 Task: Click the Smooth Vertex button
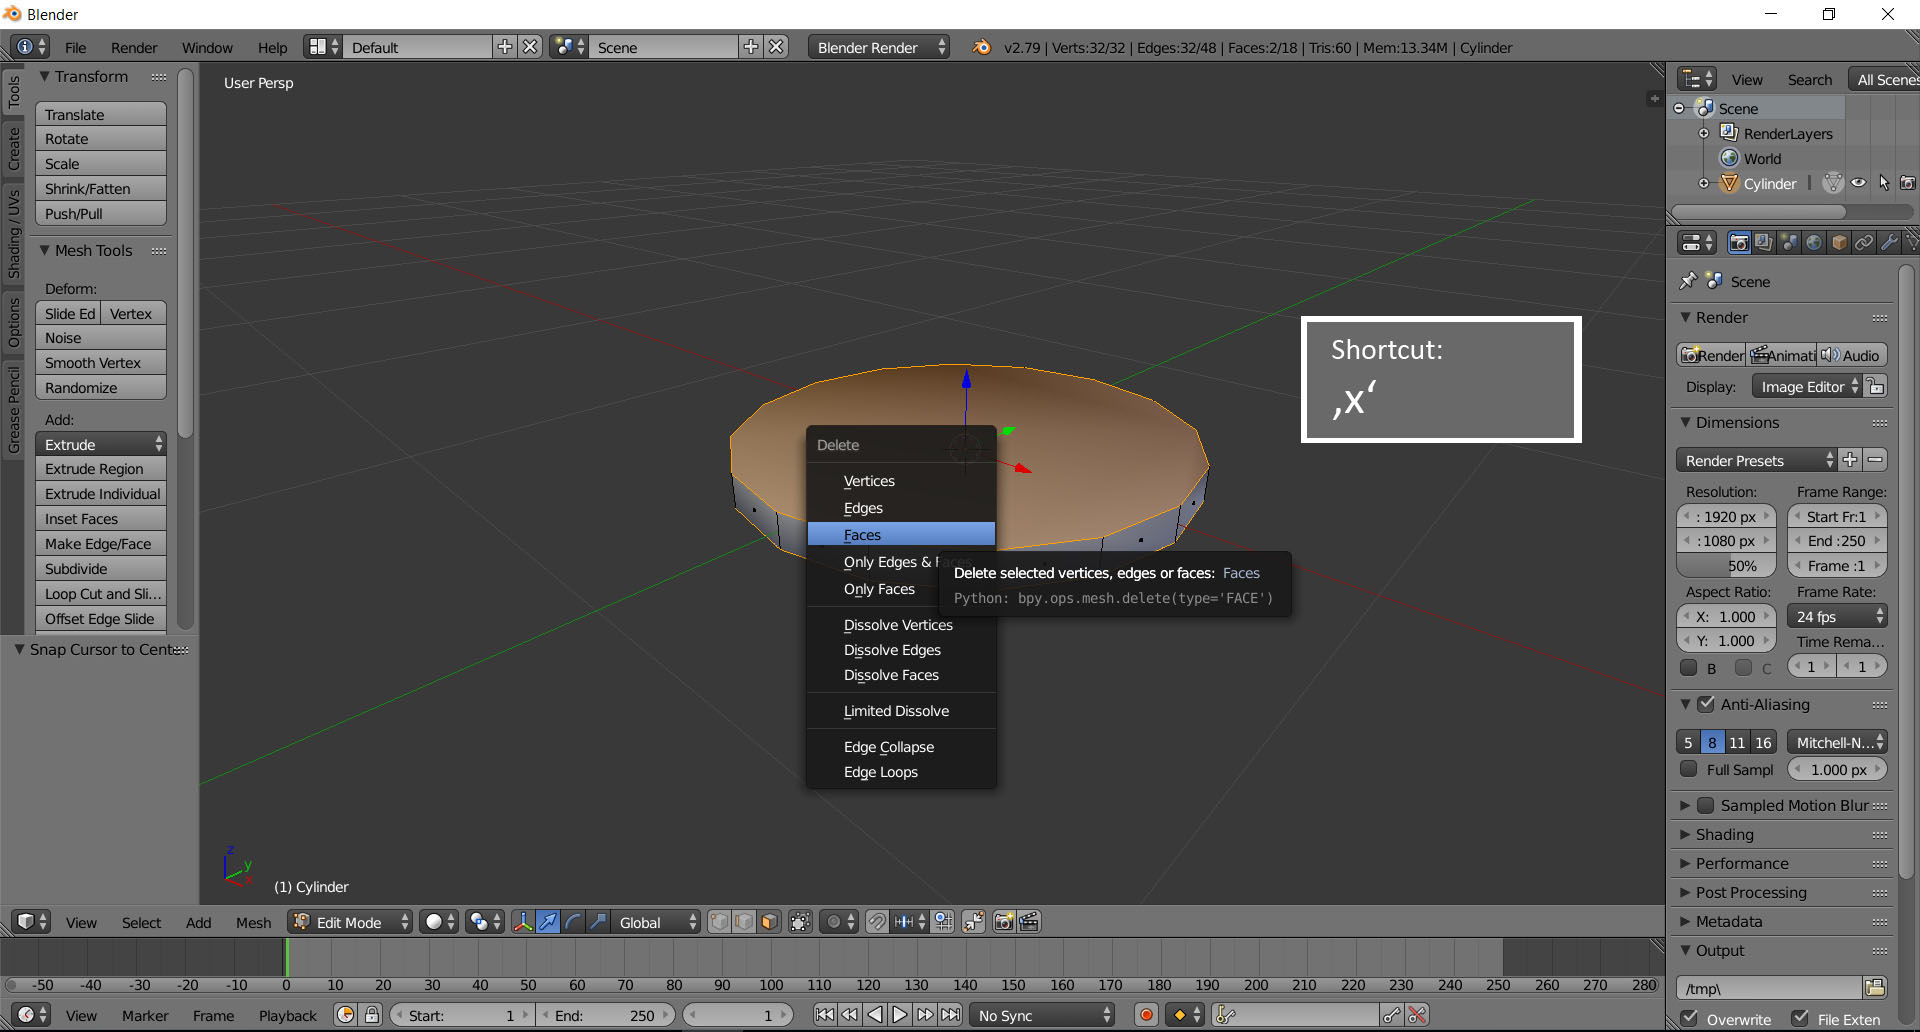[101, 363]
